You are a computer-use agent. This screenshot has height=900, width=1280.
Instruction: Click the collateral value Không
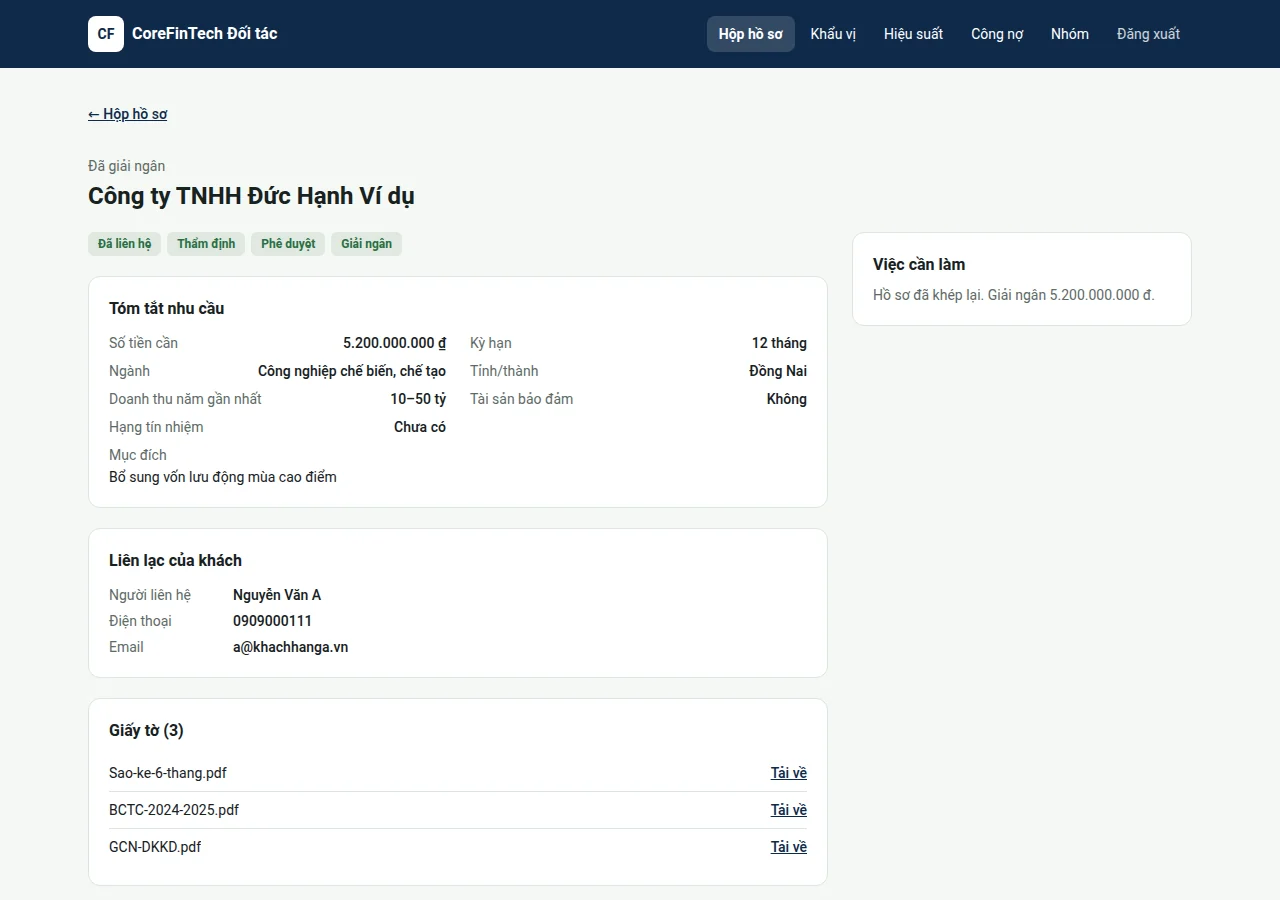[787, 399]
